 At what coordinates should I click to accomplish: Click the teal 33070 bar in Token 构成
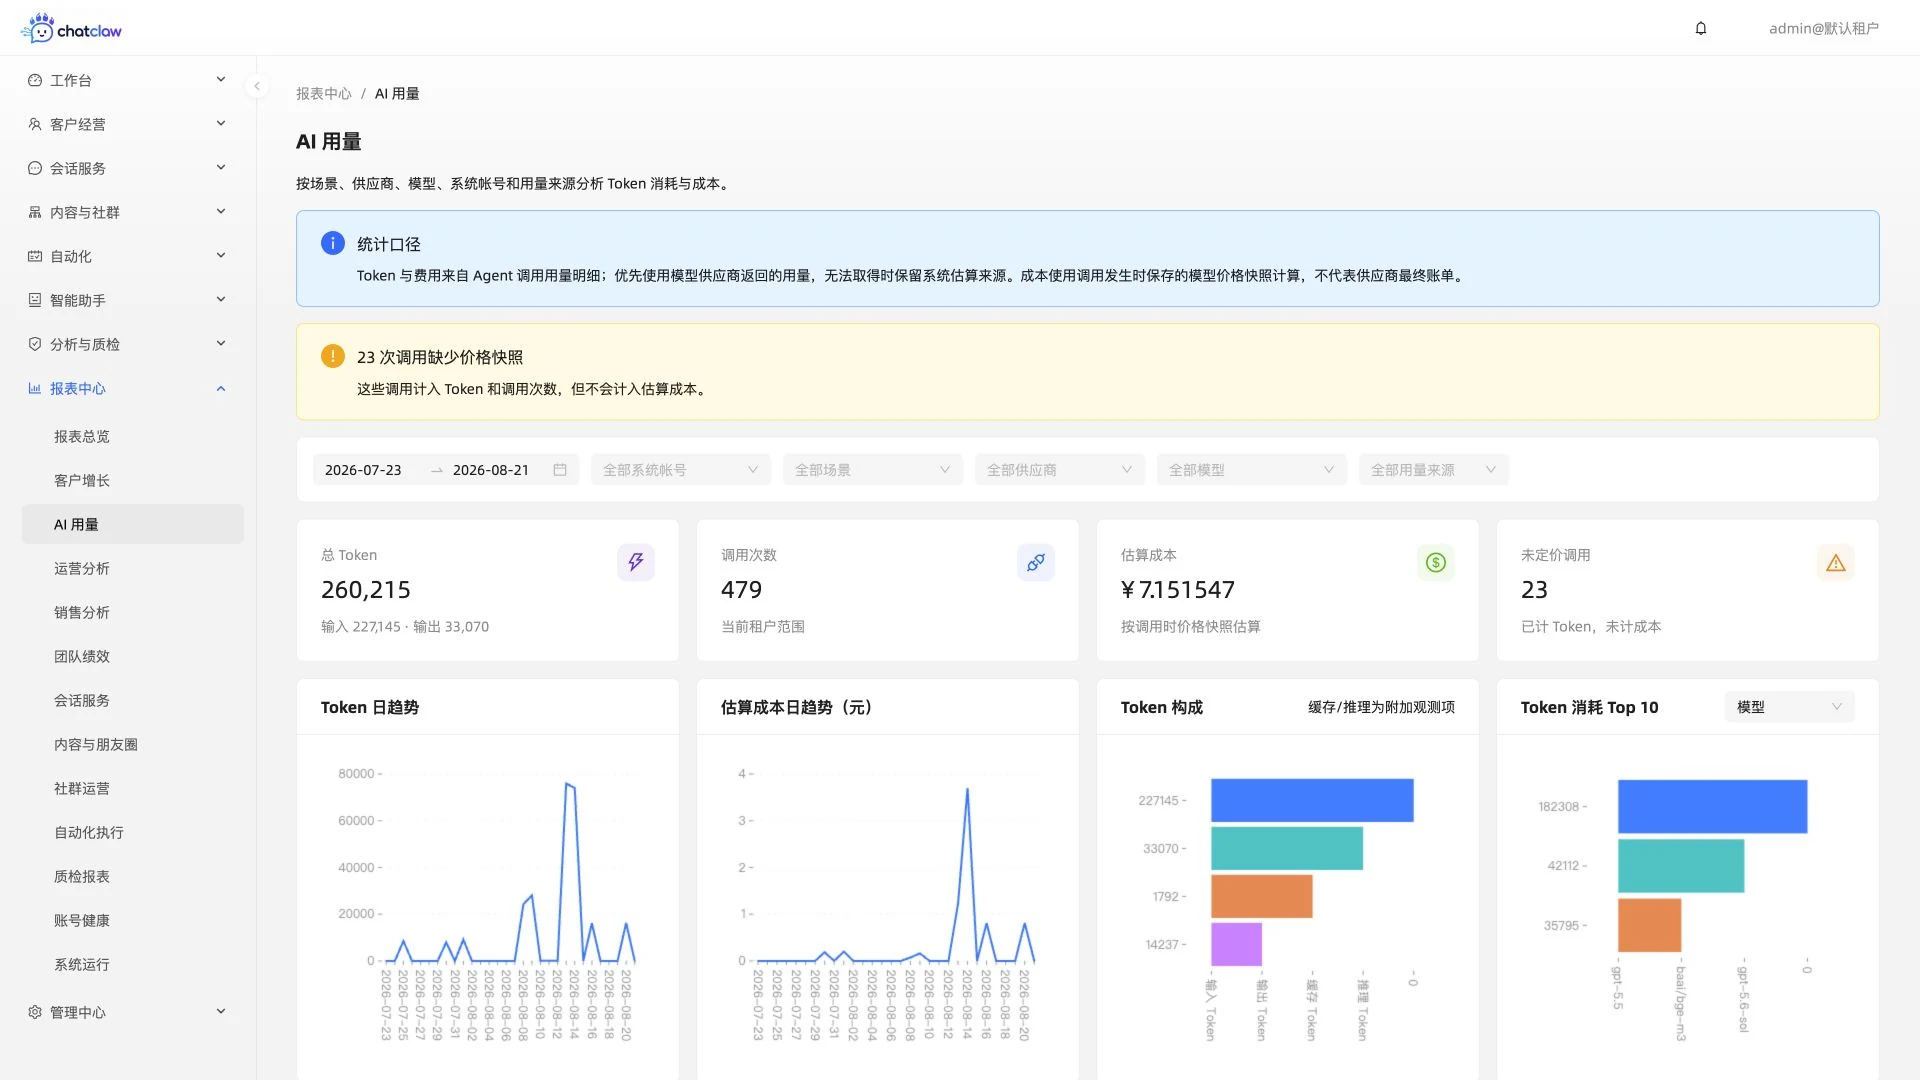(x=1287, y=848)
